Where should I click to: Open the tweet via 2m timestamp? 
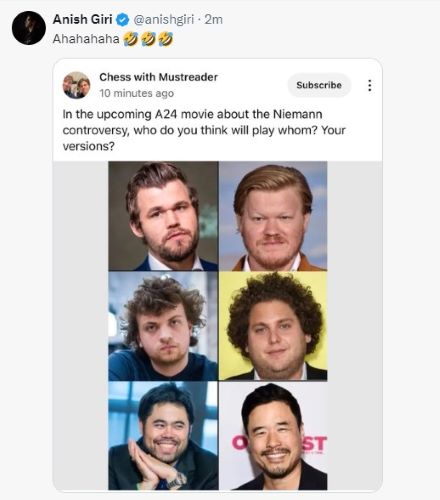pos(214,20)
